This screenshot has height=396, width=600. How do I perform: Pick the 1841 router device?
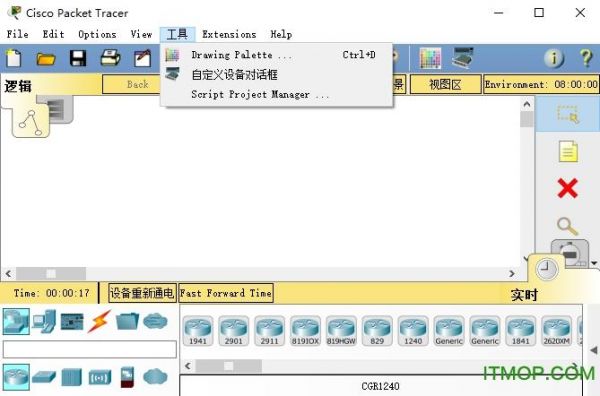[521, 331]
